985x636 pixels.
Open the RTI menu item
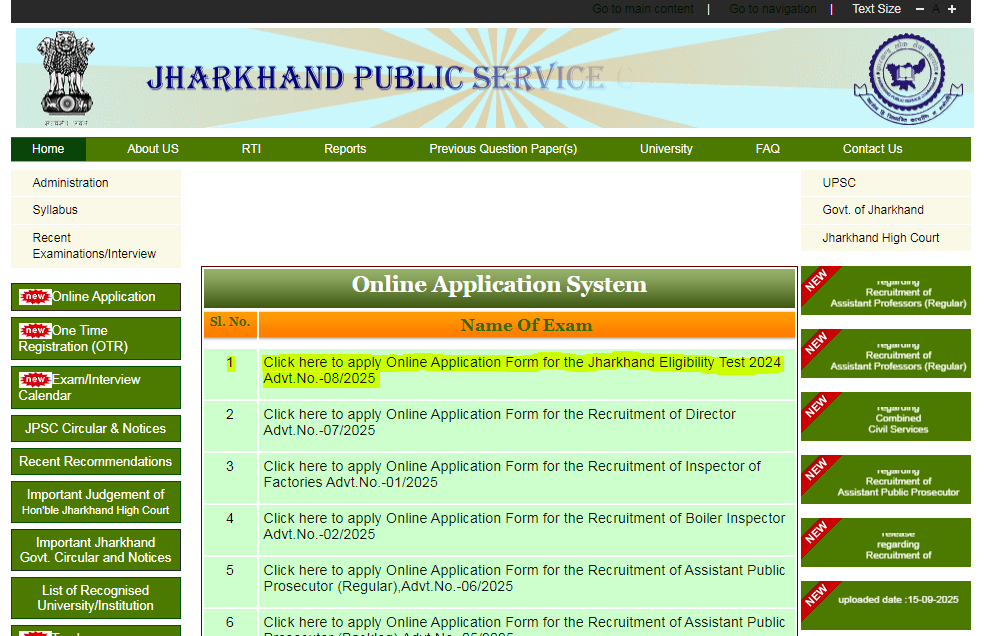point(251,149)
